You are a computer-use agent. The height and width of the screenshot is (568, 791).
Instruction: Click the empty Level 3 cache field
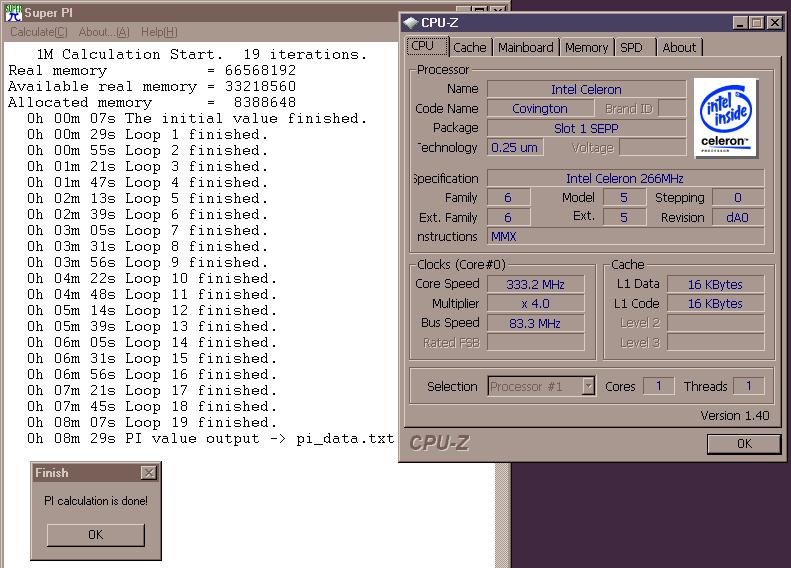click(x=715, y=342)
